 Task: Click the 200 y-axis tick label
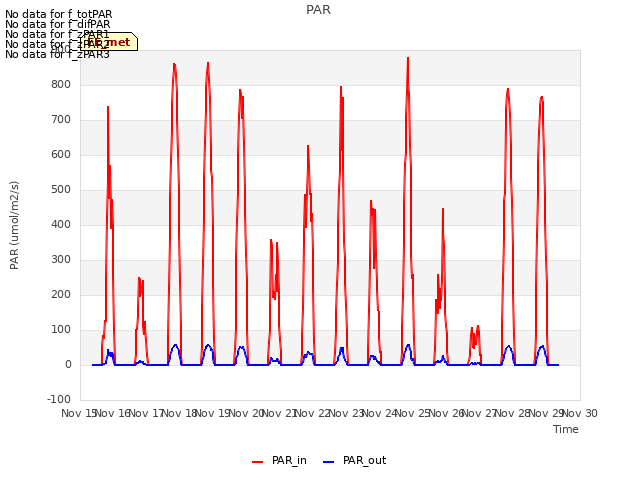pyautogui.click(x=61, y=295)
